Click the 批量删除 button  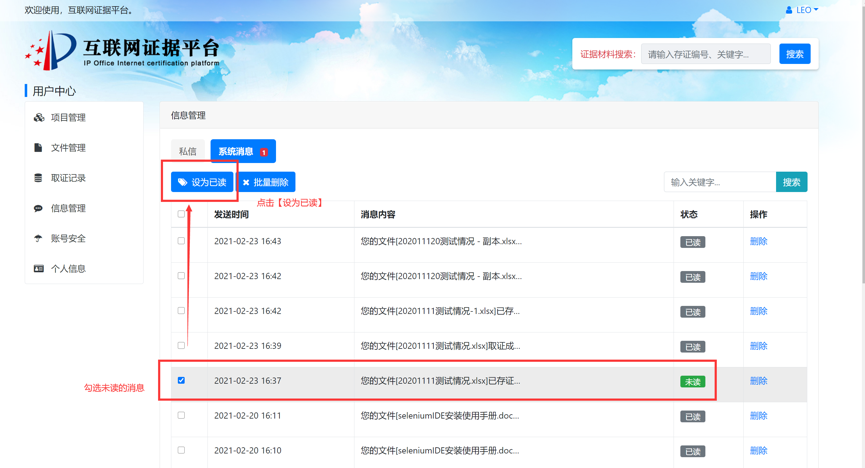point(266,182)
